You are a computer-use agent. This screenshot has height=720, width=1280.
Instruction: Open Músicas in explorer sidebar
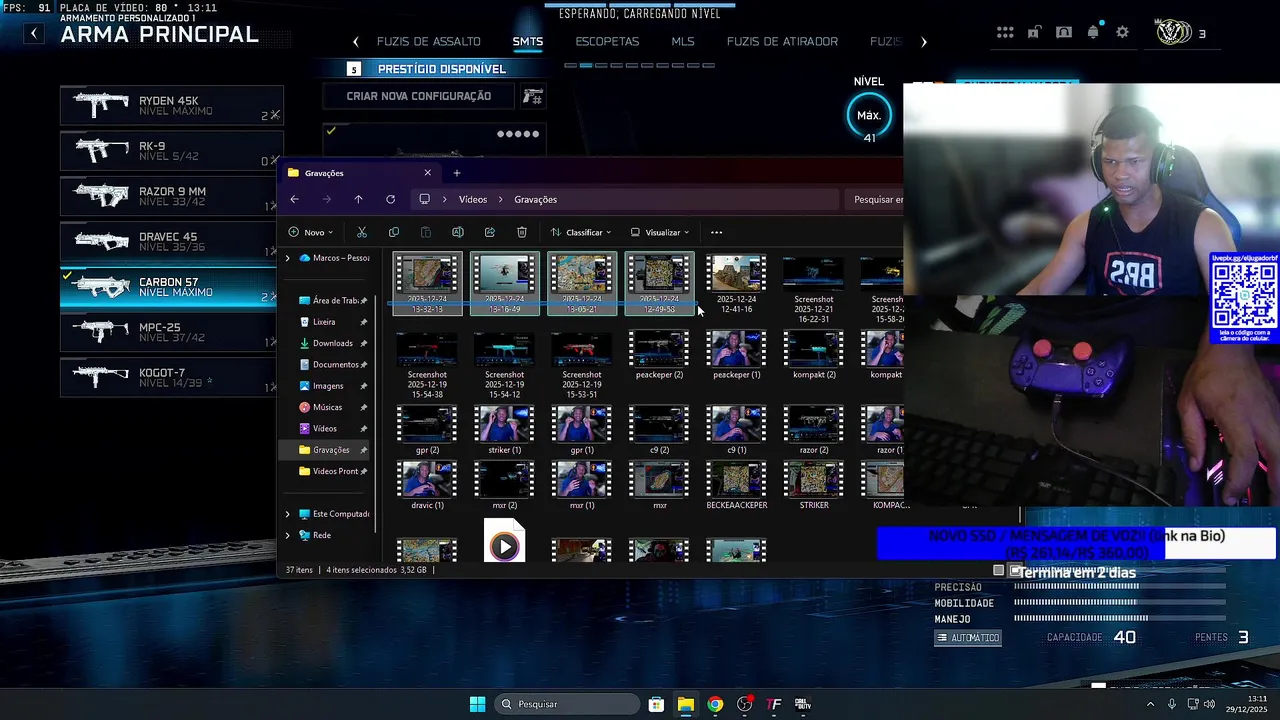(x=326, y=407)
